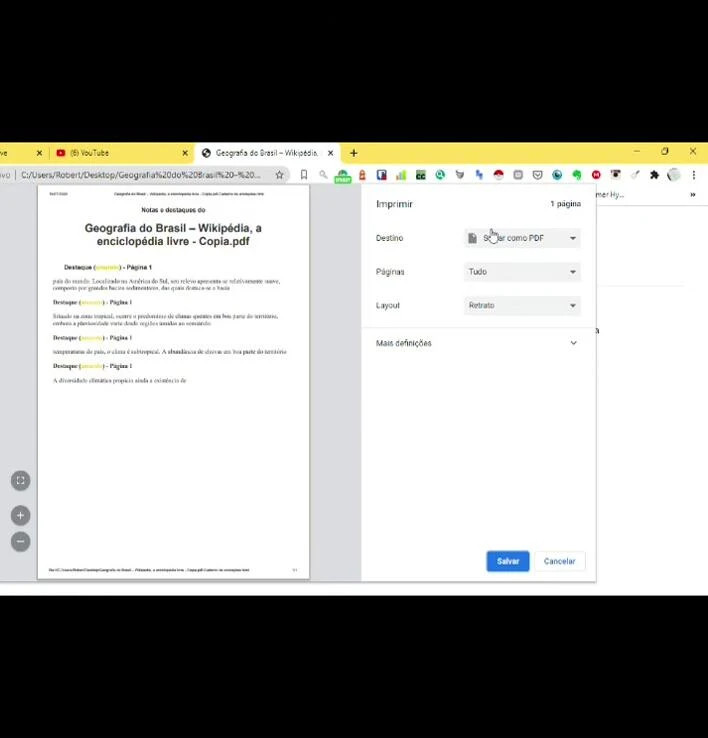Click the blue Salvar button

tap(507, 561)
